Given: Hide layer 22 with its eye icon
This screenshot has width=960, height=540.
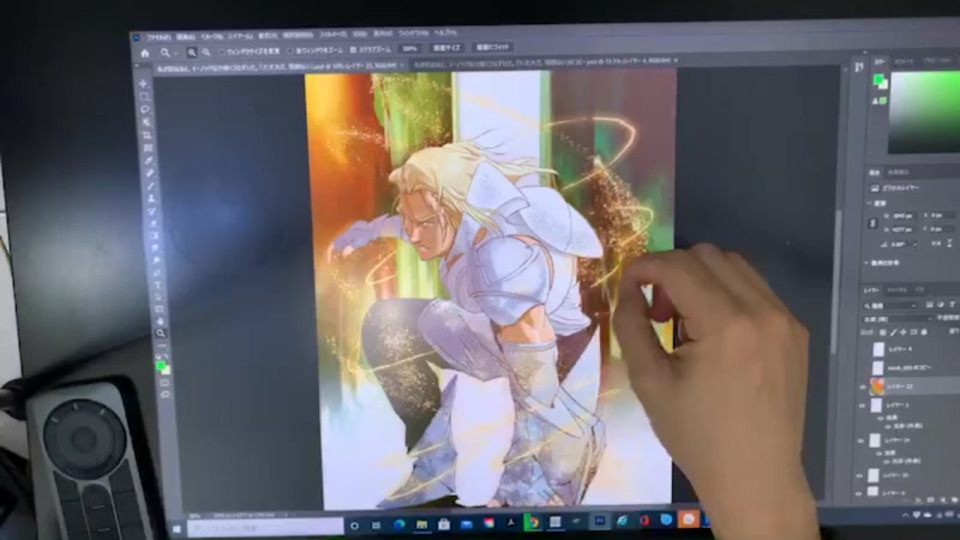Looking at the screenshot, I should tap(863, 387).
